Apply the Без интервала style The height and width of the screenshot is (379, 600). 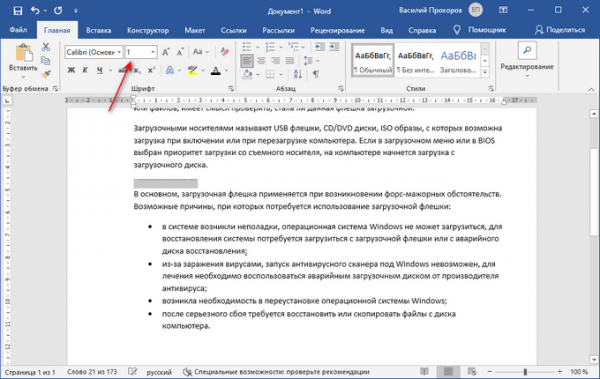(416, 60)
